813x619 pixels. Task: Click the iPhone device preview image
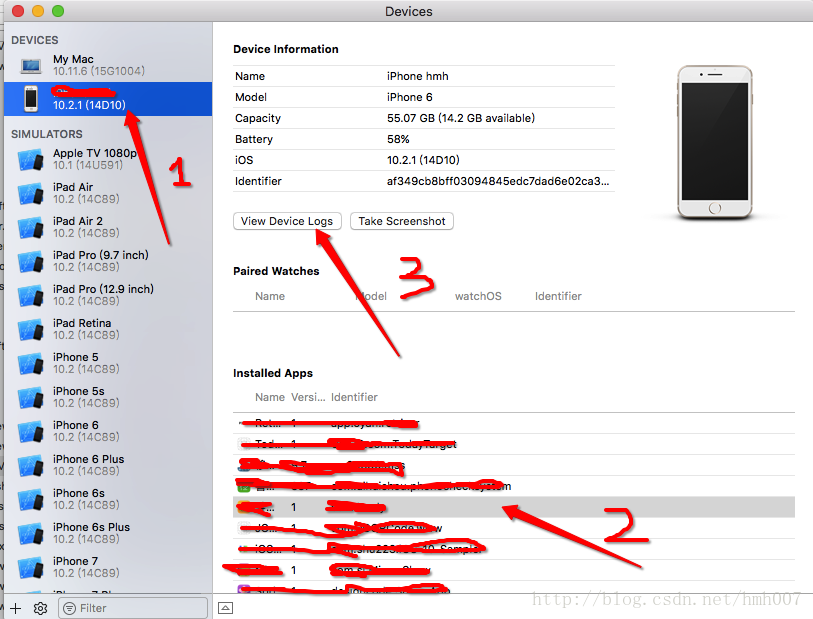(x=714, y=142)
